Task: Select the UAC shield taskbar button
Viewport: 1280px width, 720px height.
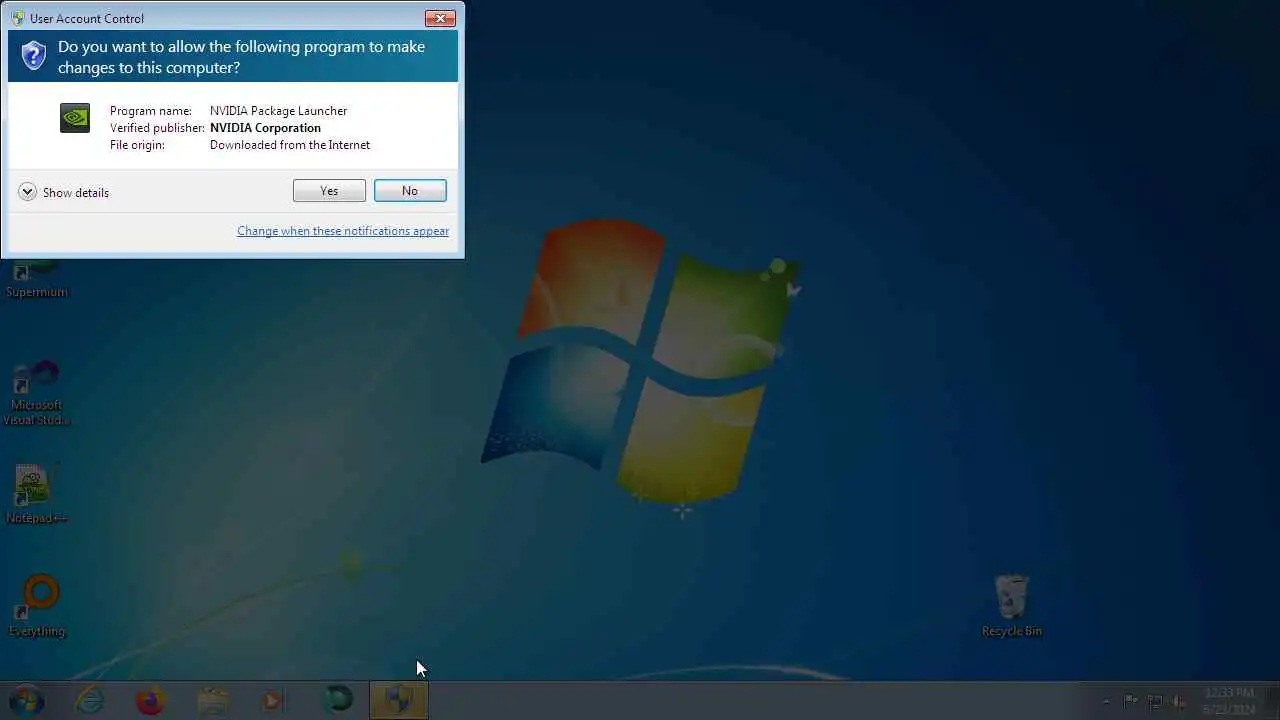Action: [x=399, y=700]
